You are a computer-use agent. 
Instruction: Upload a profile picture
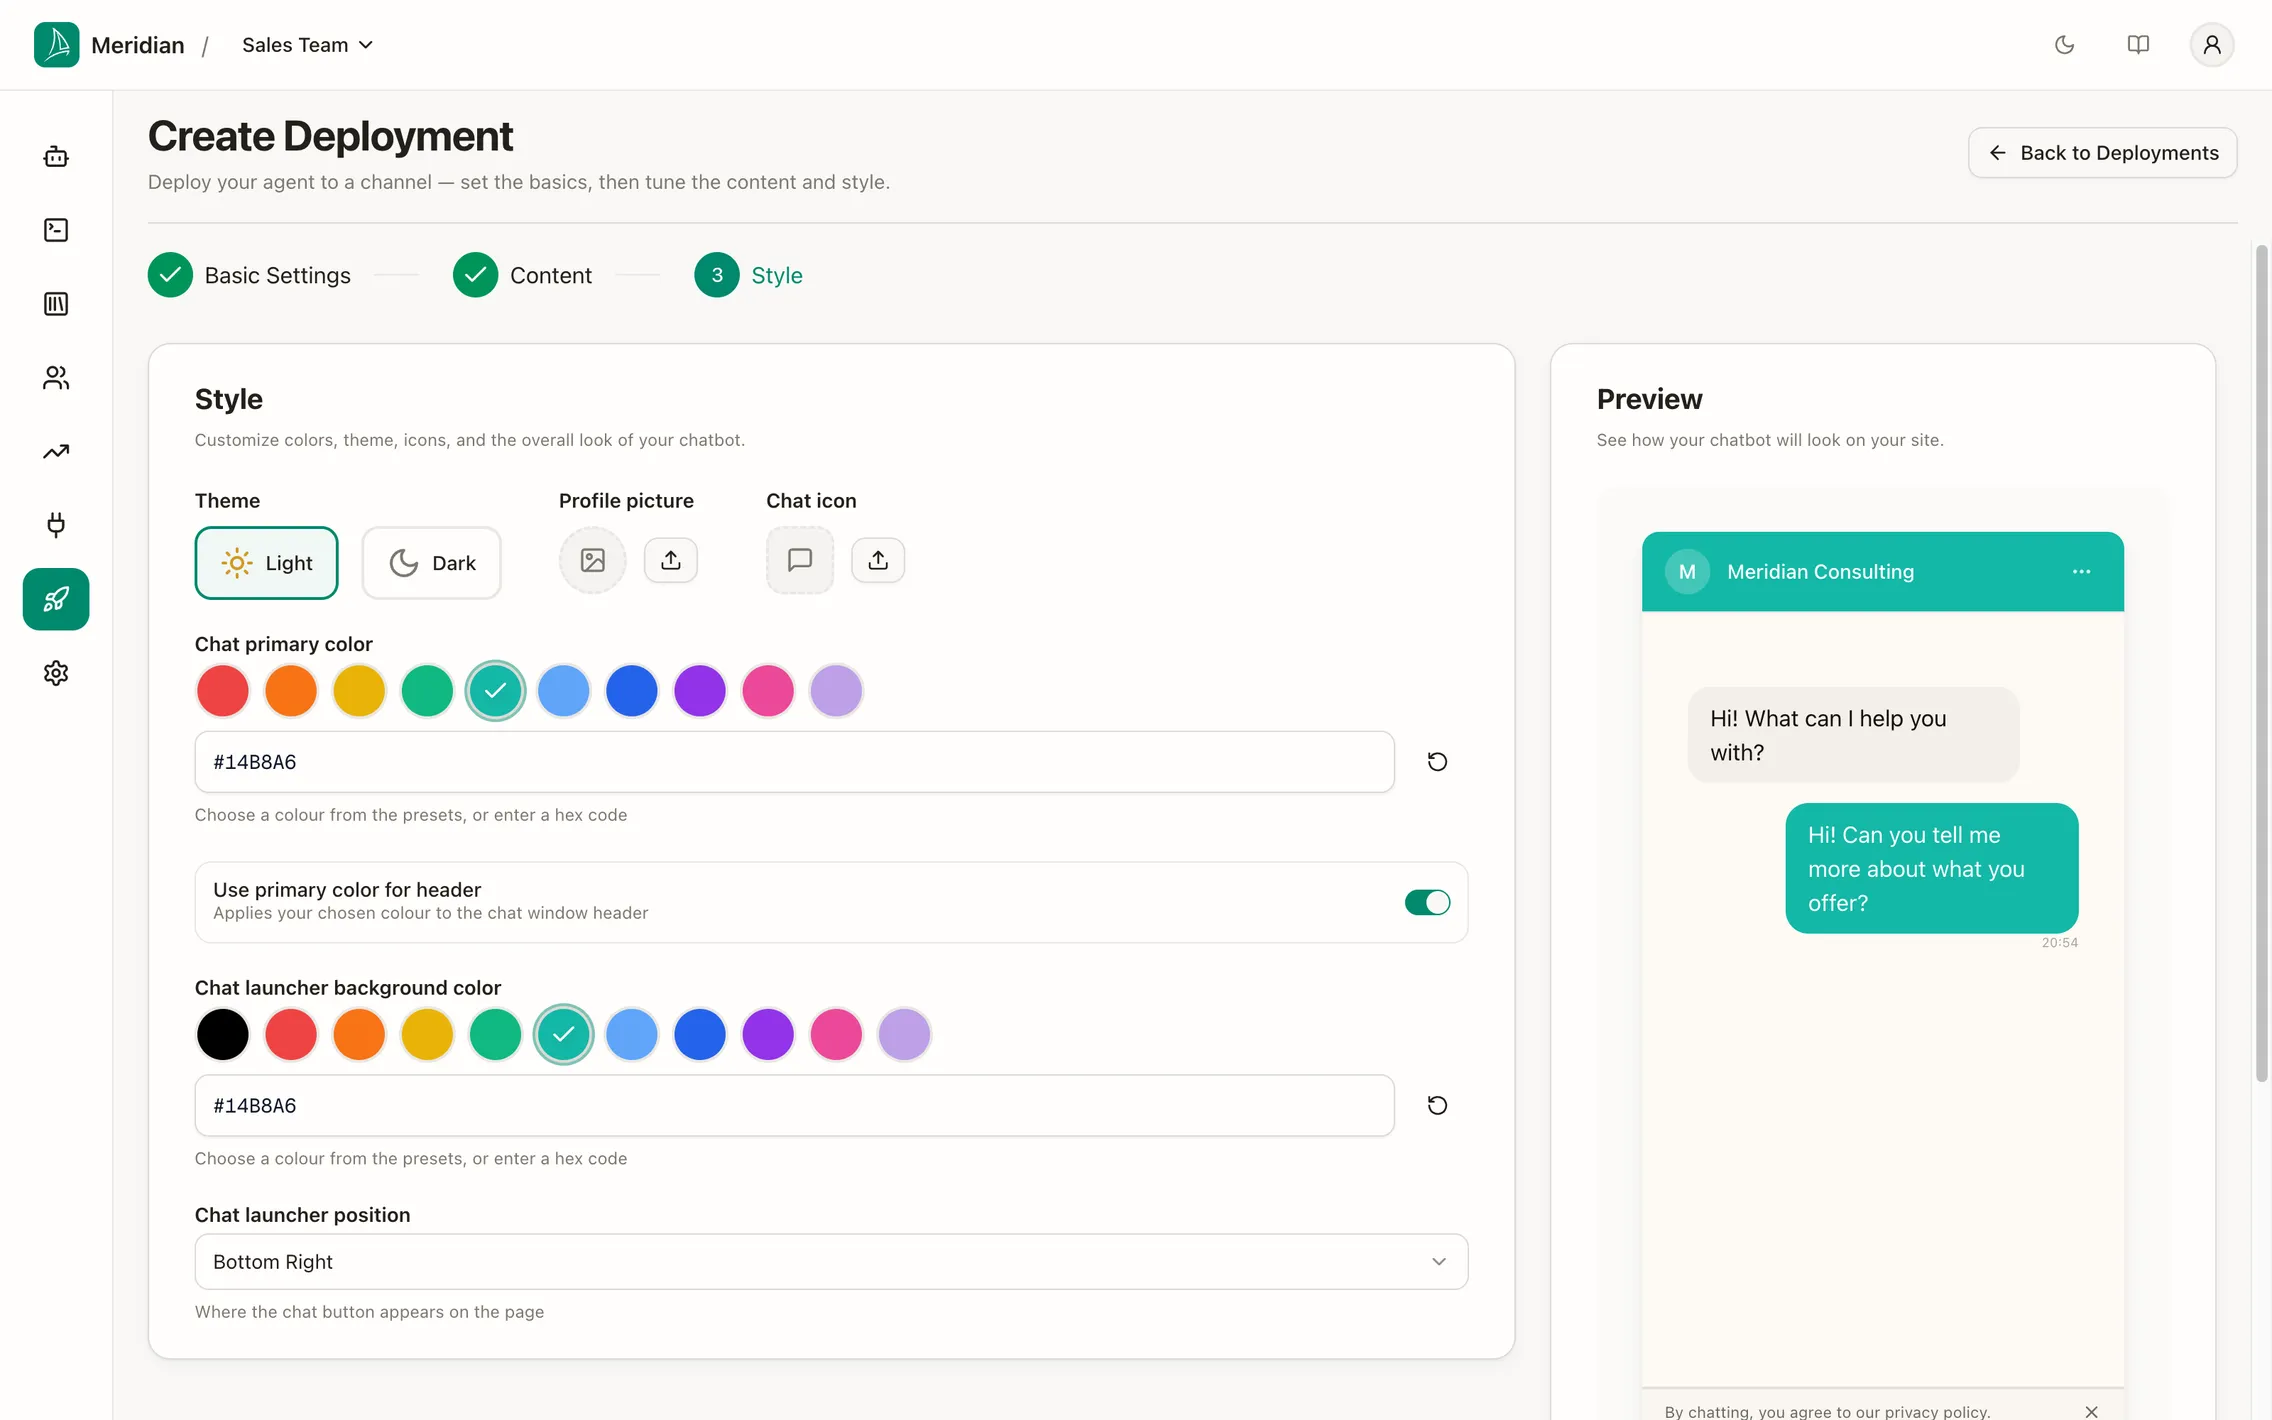coord(671,560)
